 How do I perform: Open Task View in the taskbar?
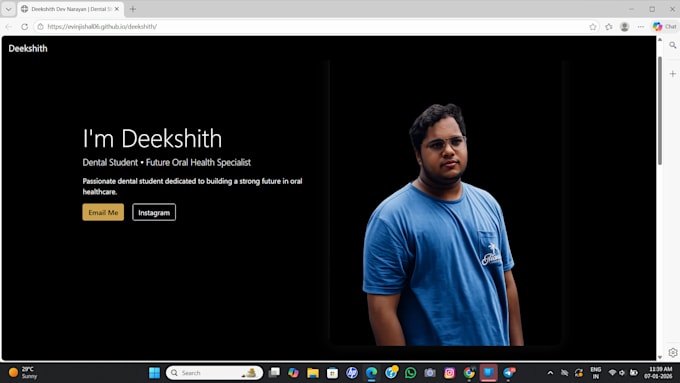tap(274, 373)
